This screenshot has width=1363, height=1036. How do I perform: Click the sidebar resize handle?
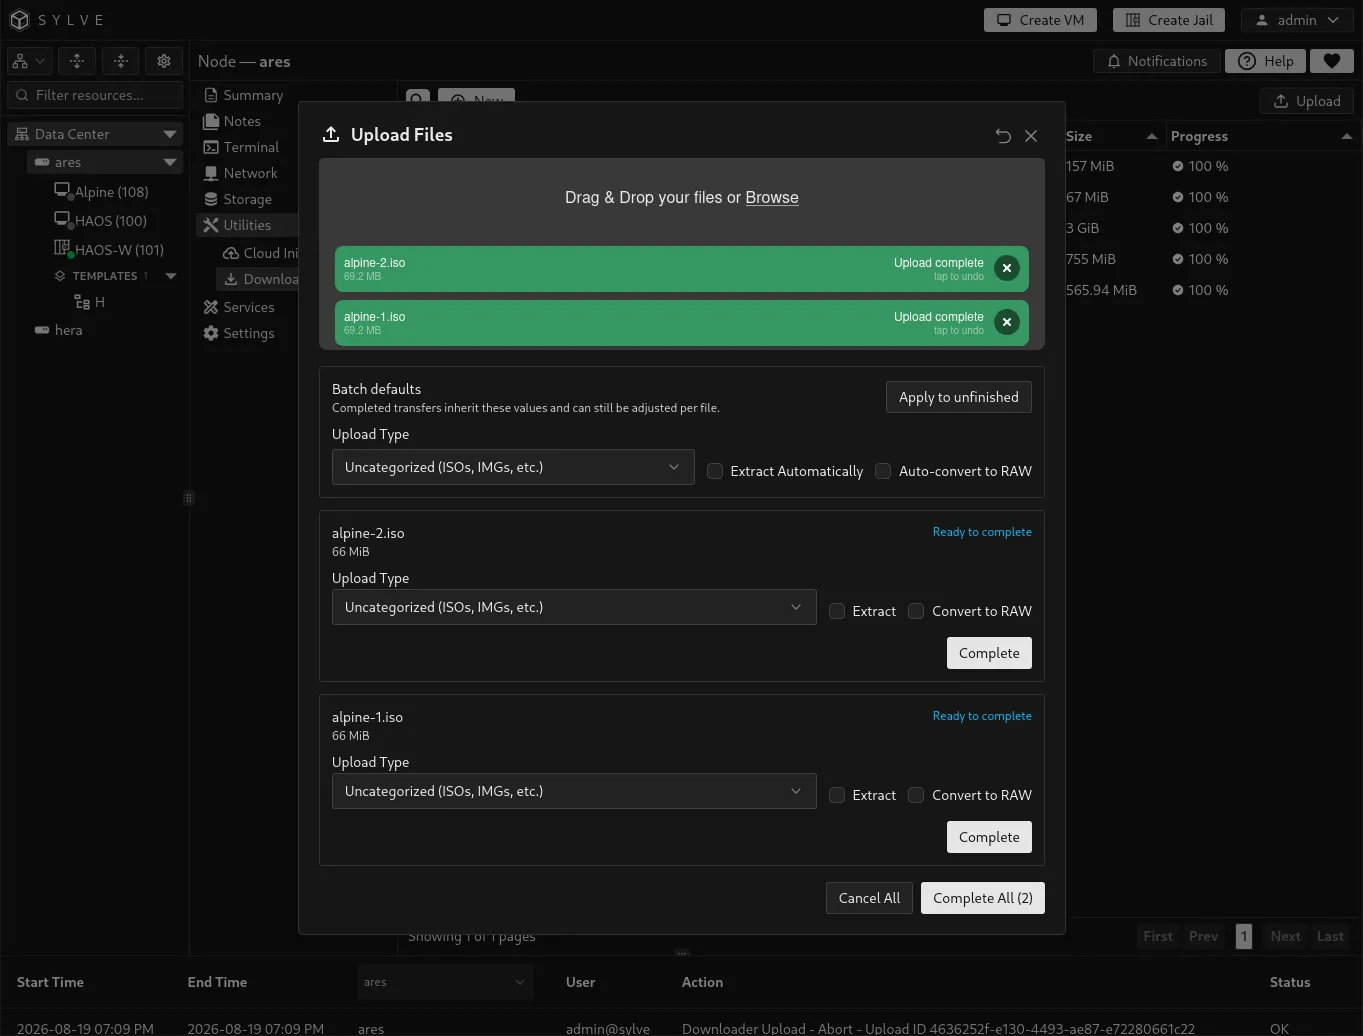[188, 498]
